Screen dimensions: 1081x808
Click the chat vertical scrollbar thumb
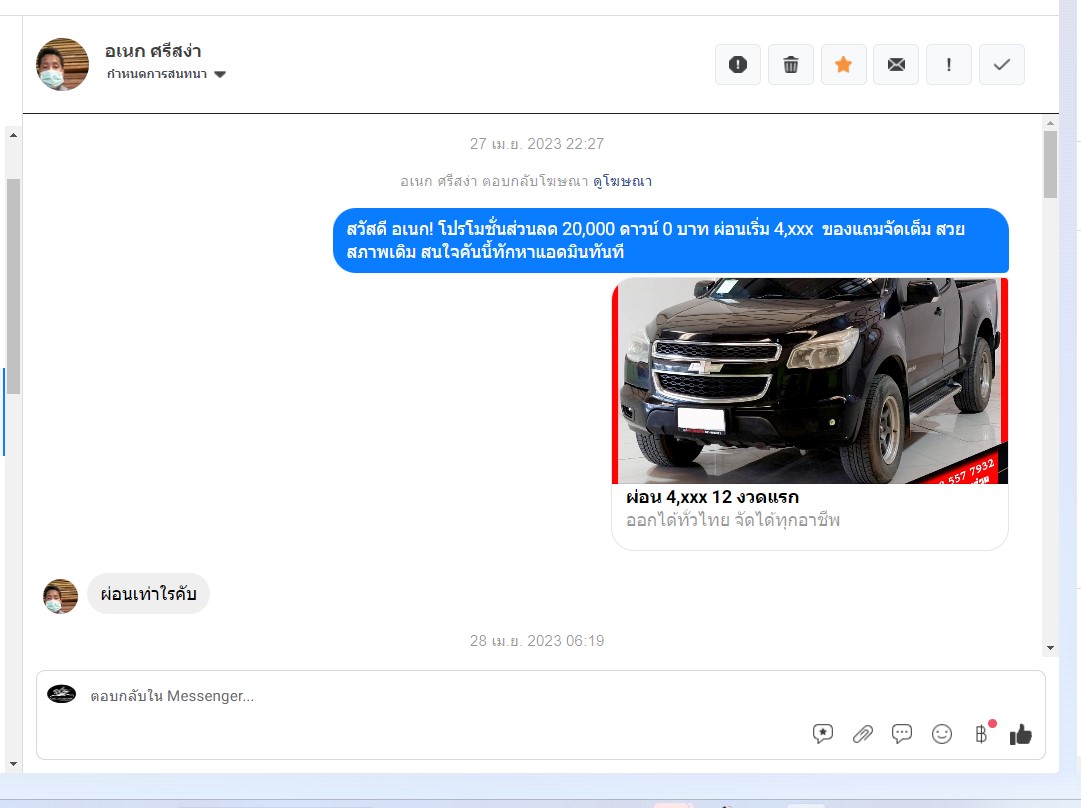click(x=1050, y=164)
